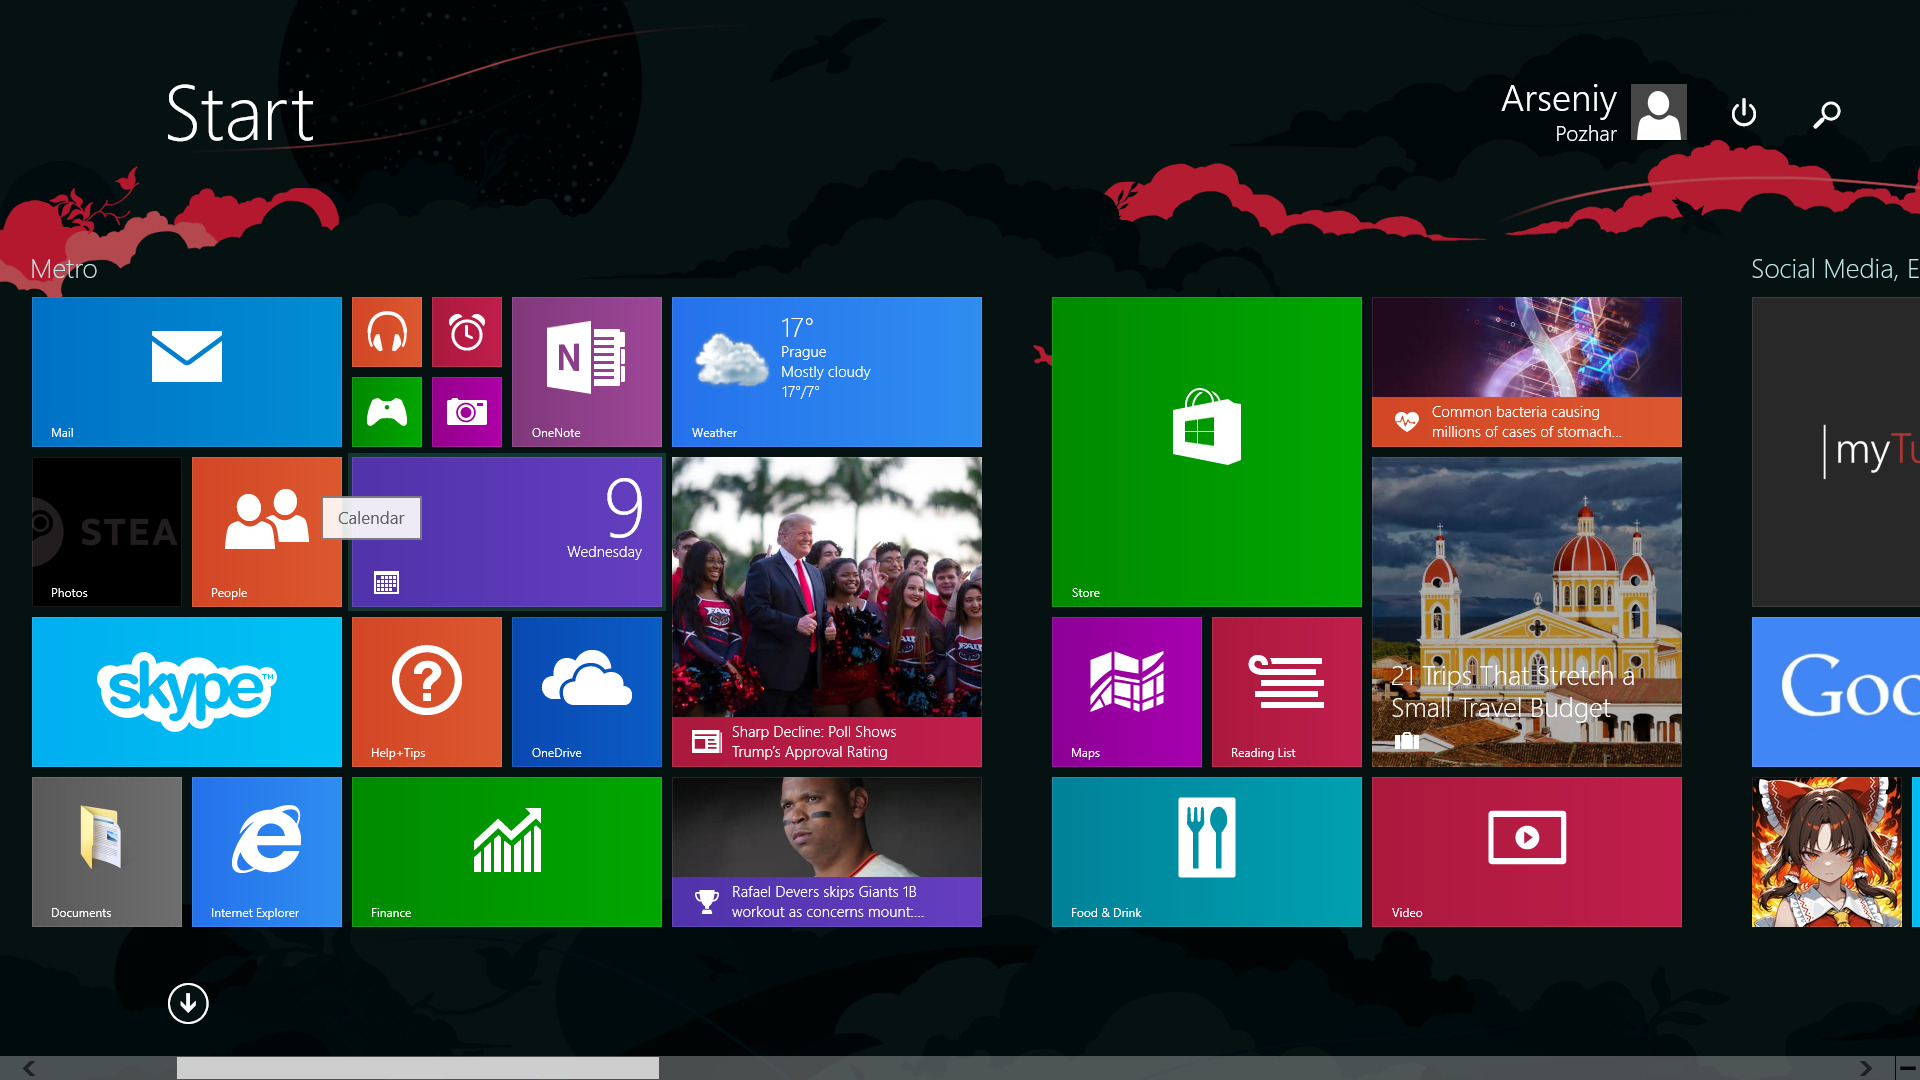
Task: Open the anime character picture tile
Action: [x=1826, y=851]
